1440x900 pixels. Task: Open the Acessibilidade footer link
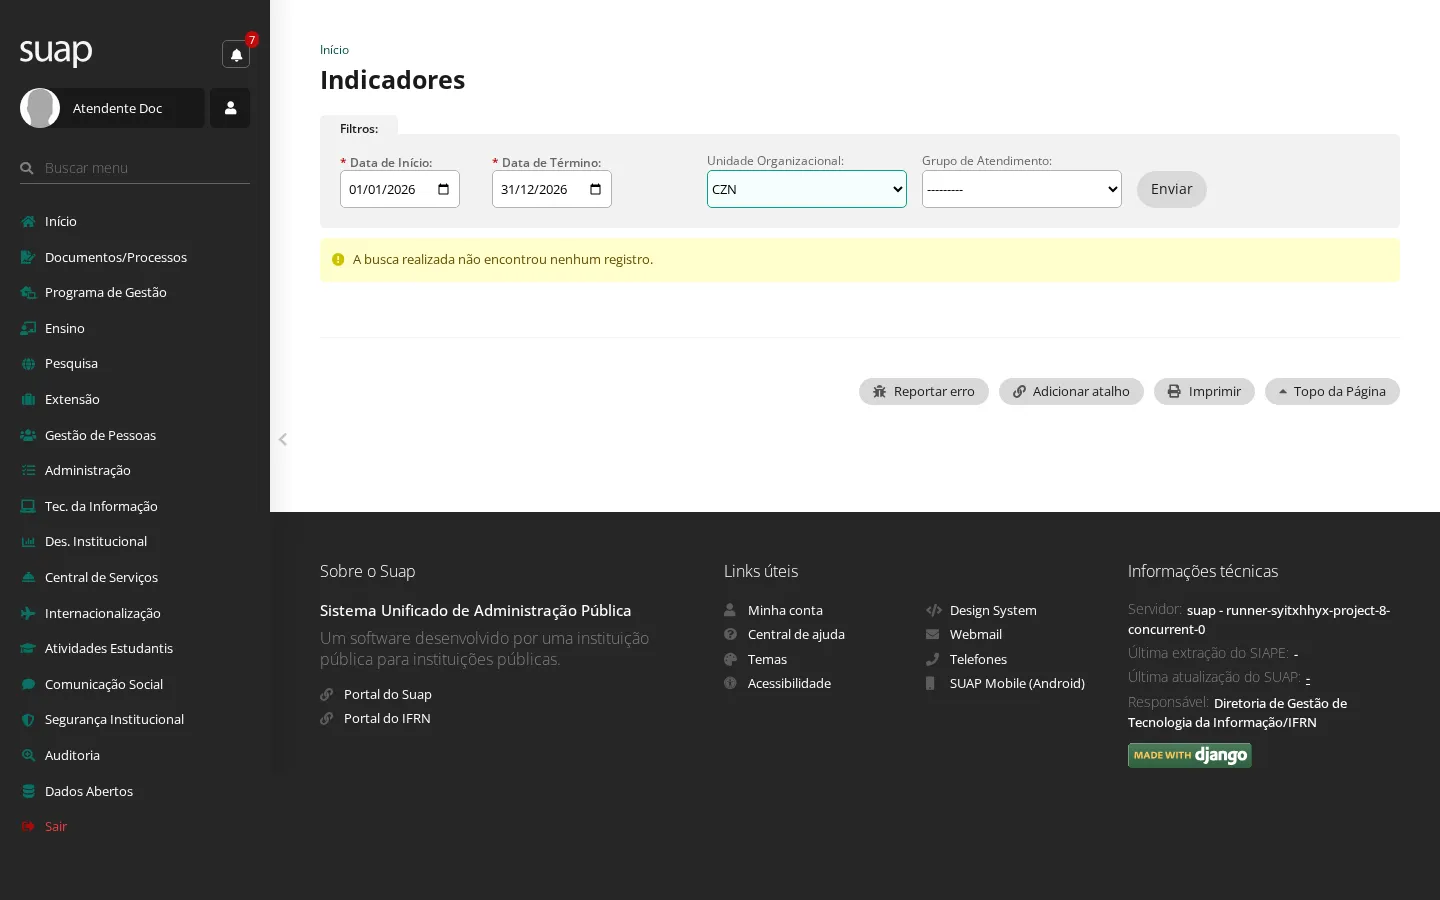pos(789,683)
